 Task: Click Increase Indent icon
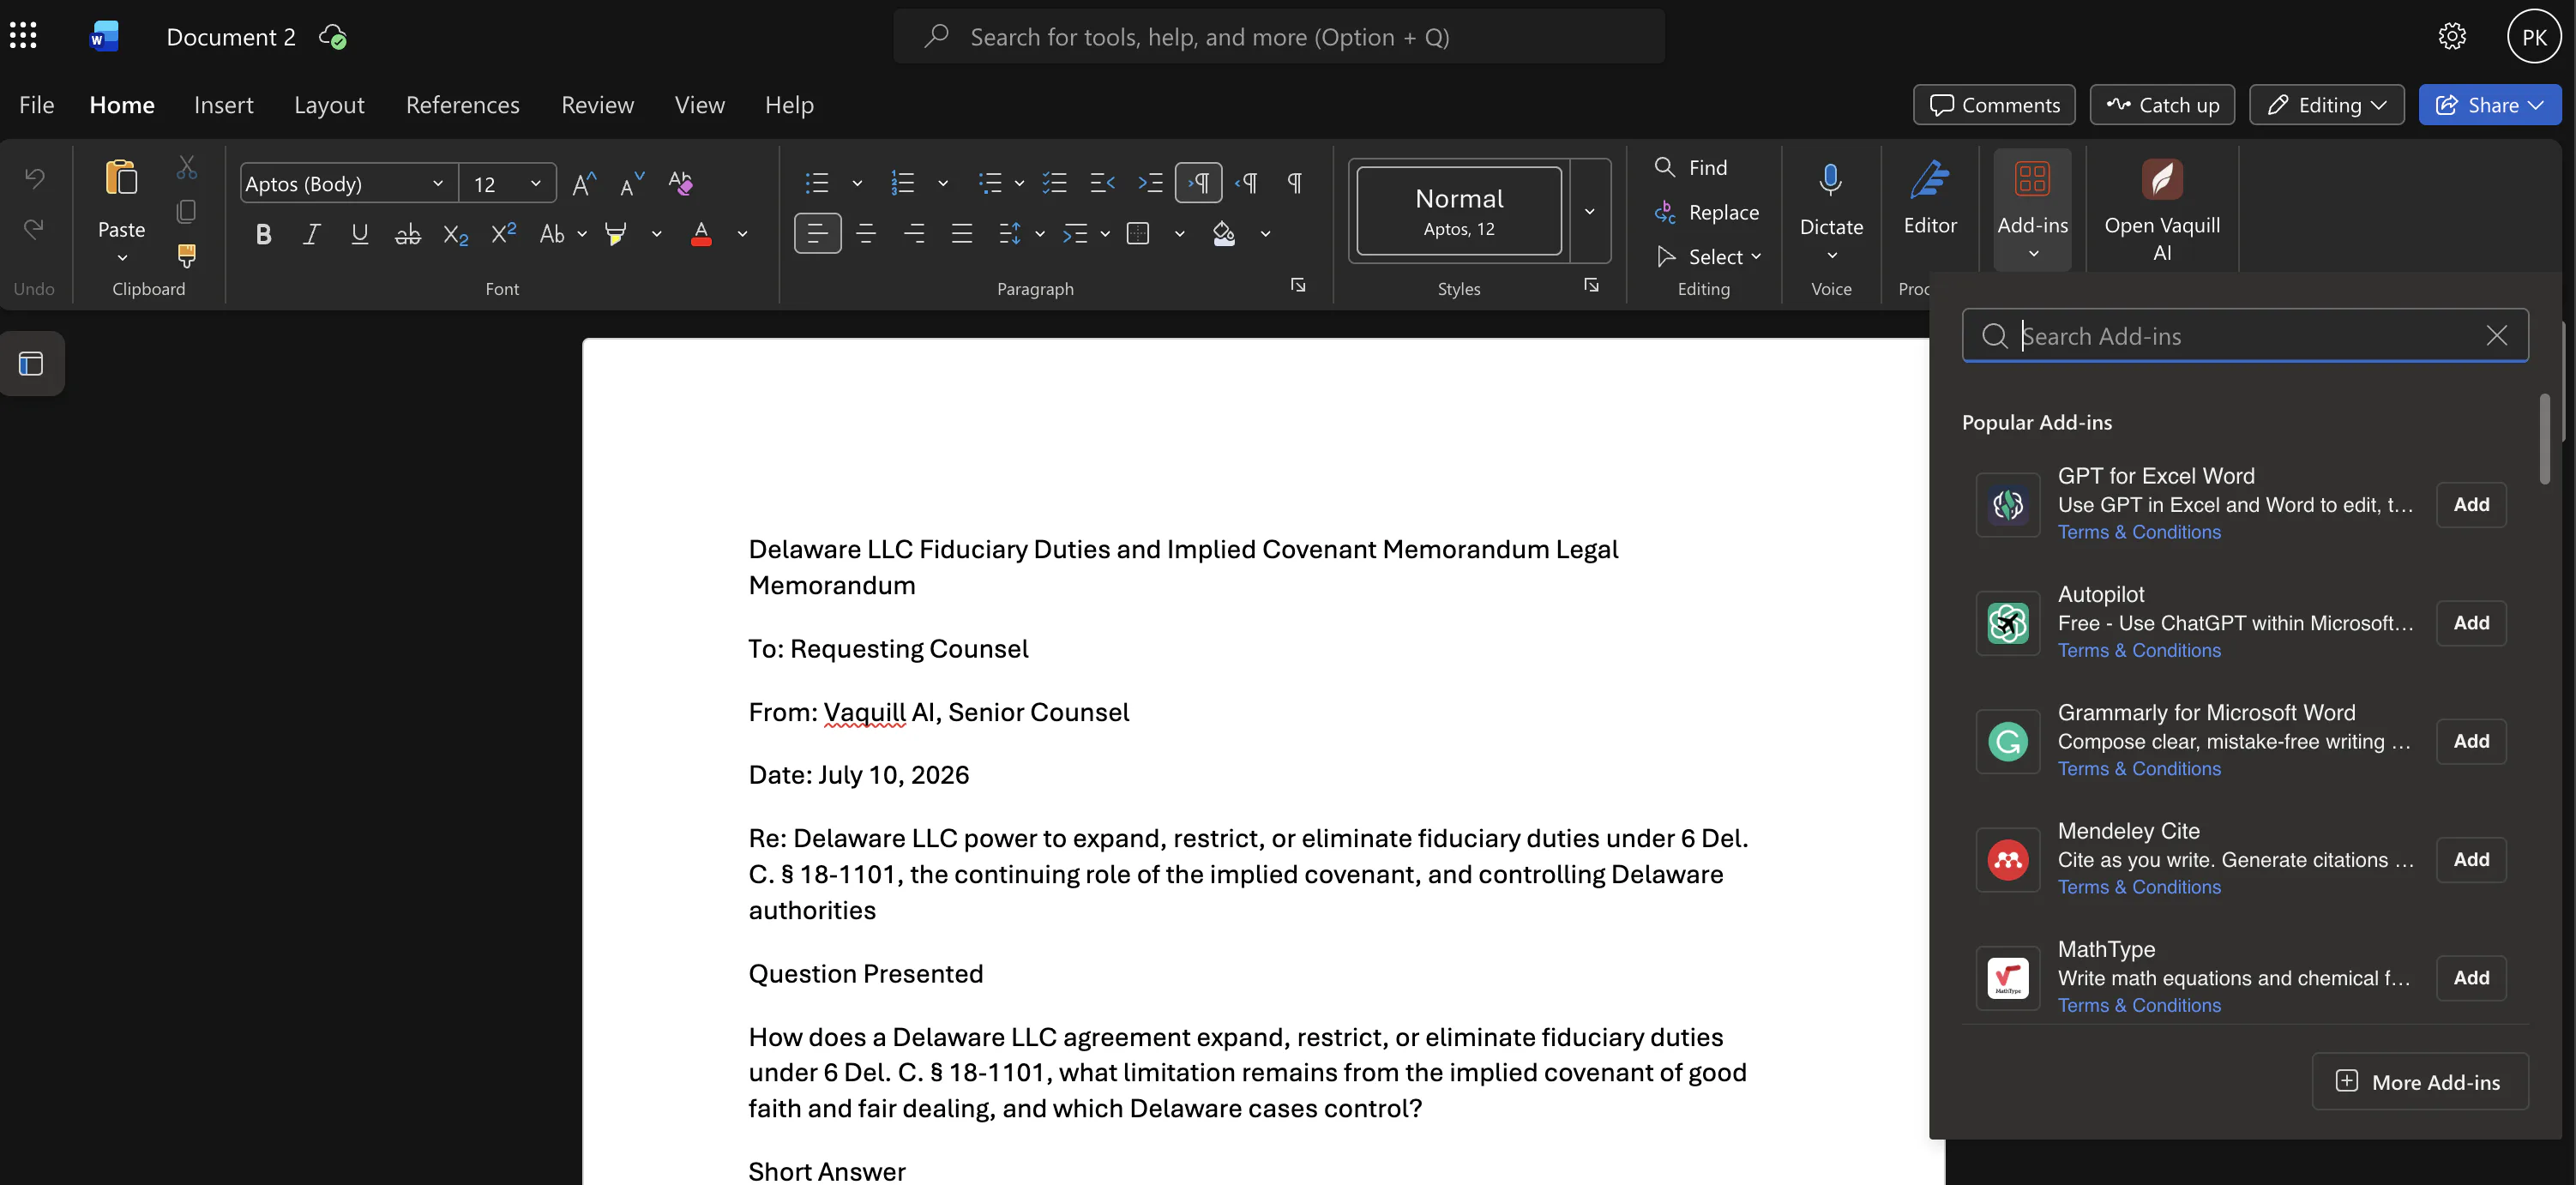coord(1150,183)
